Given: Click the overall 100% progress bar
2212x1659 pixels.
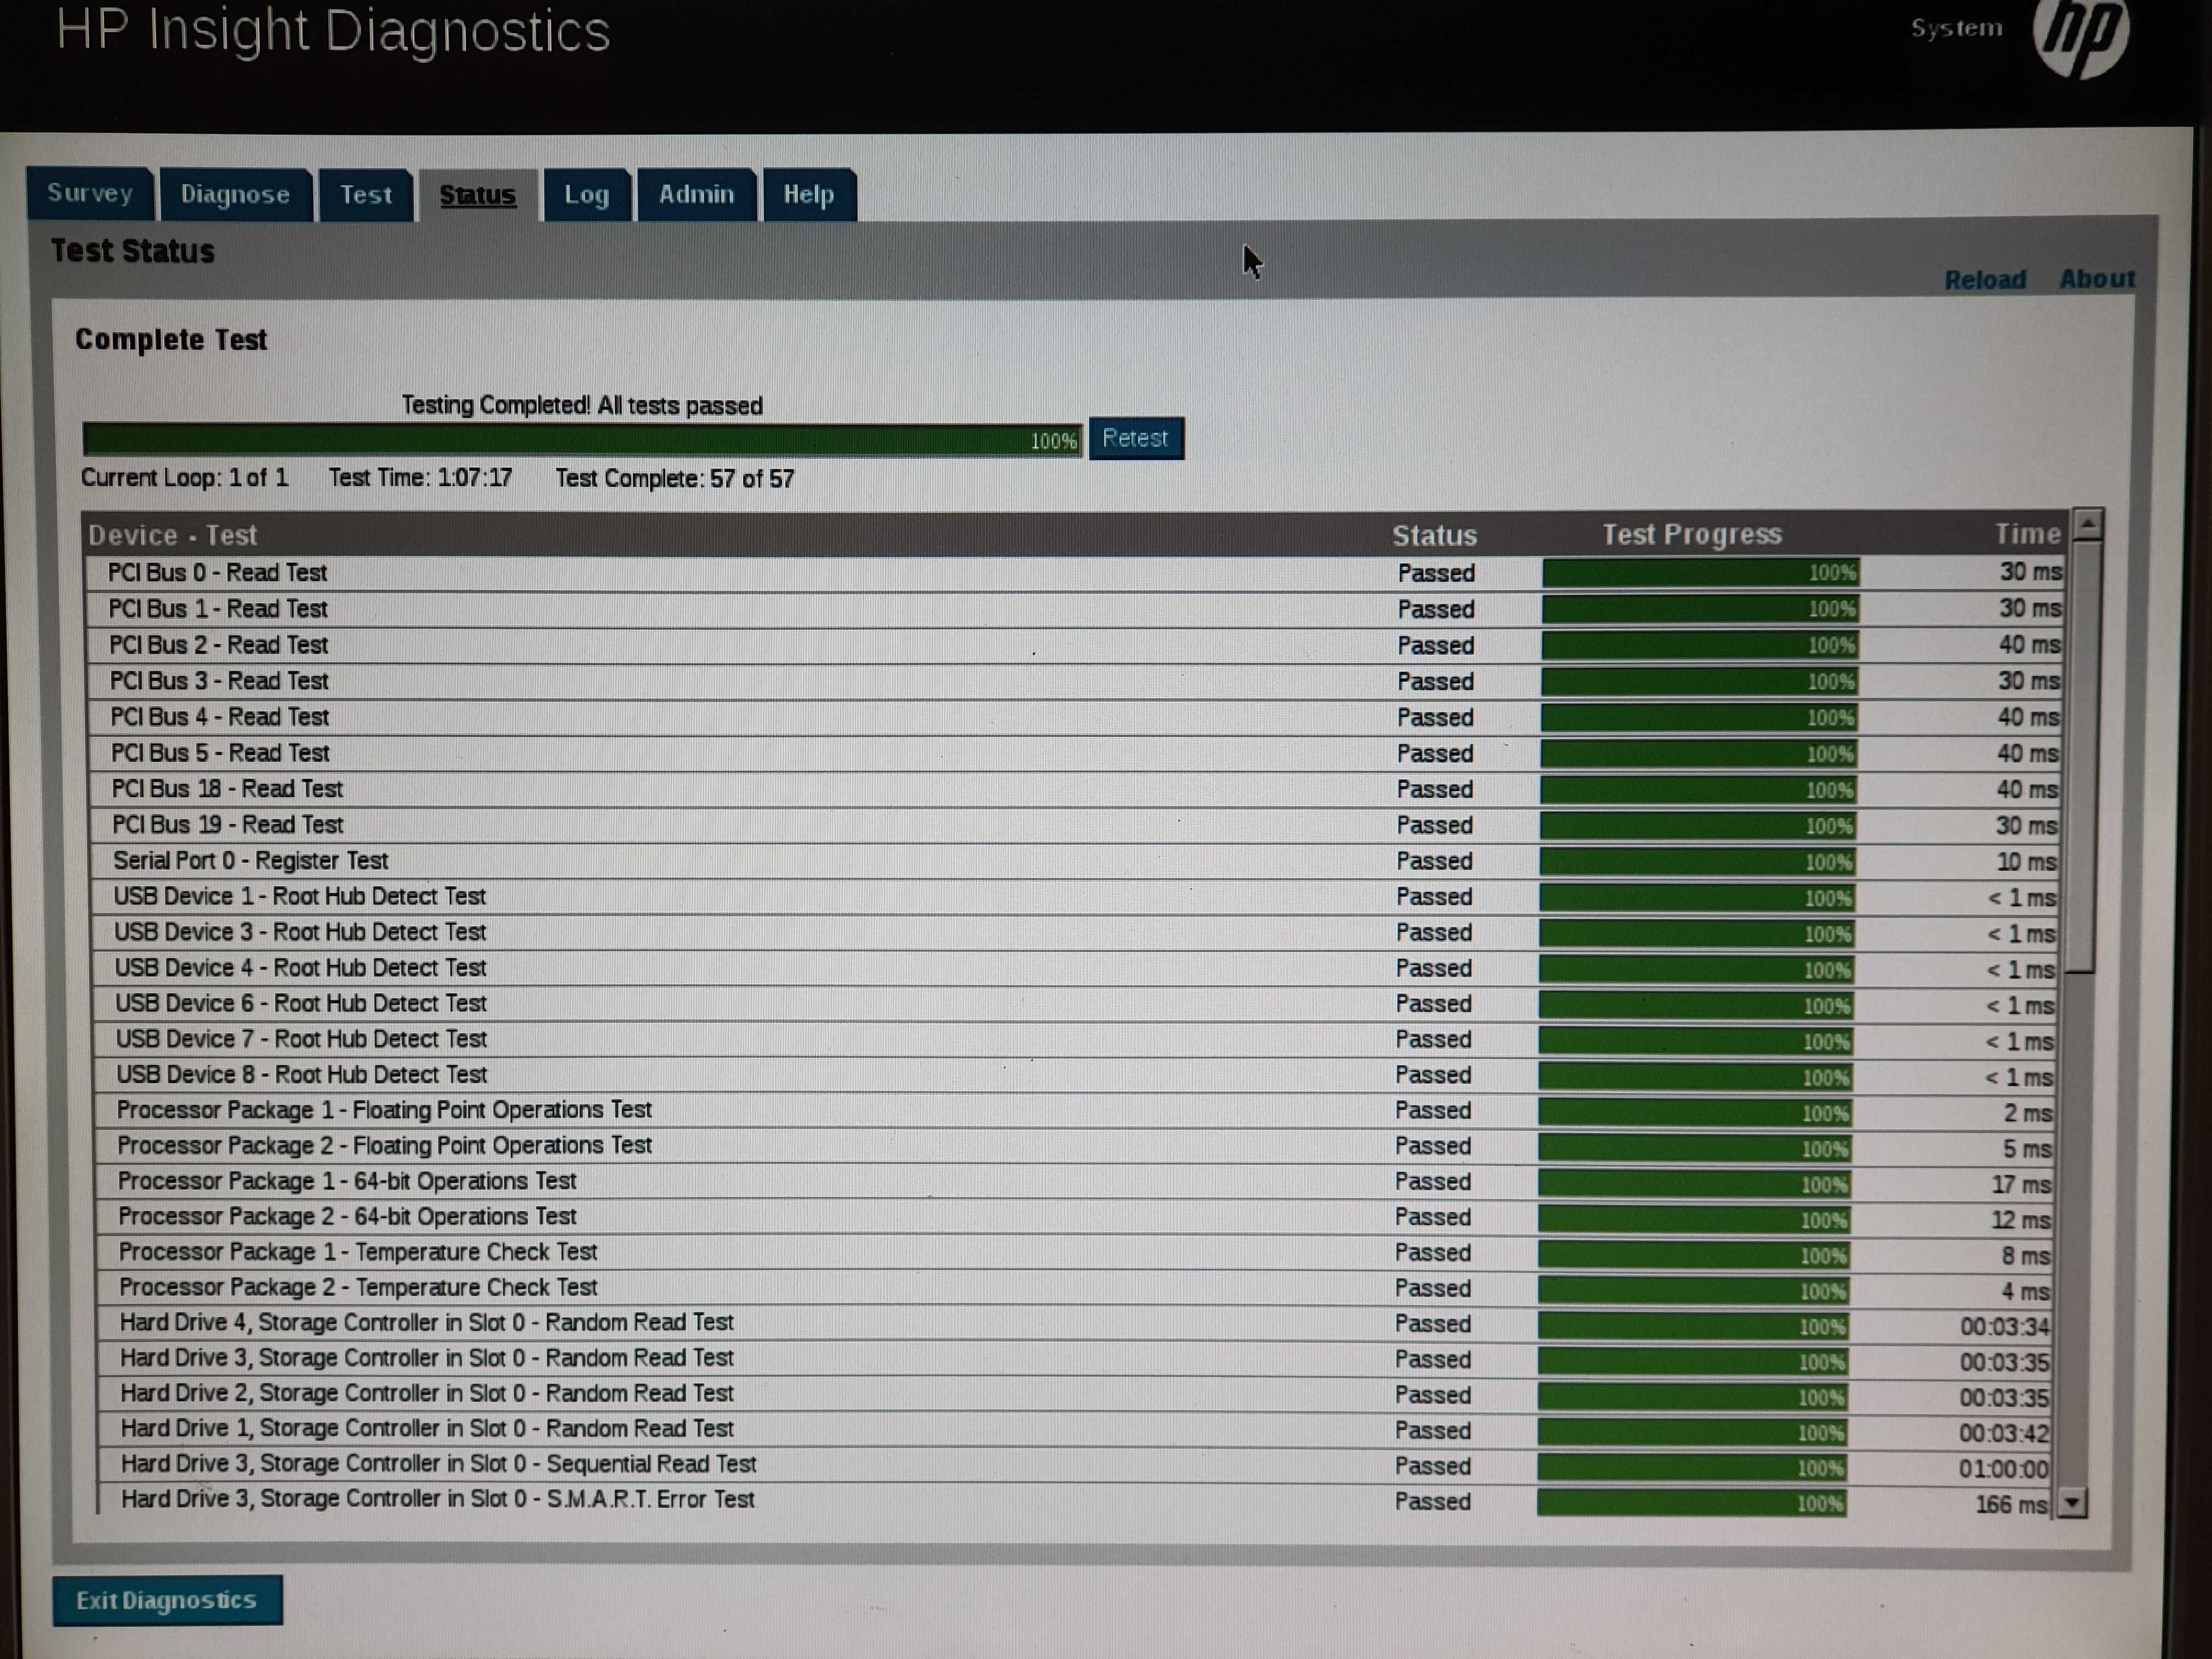Looking at the screenshot, I should click(x=582, y=440).
